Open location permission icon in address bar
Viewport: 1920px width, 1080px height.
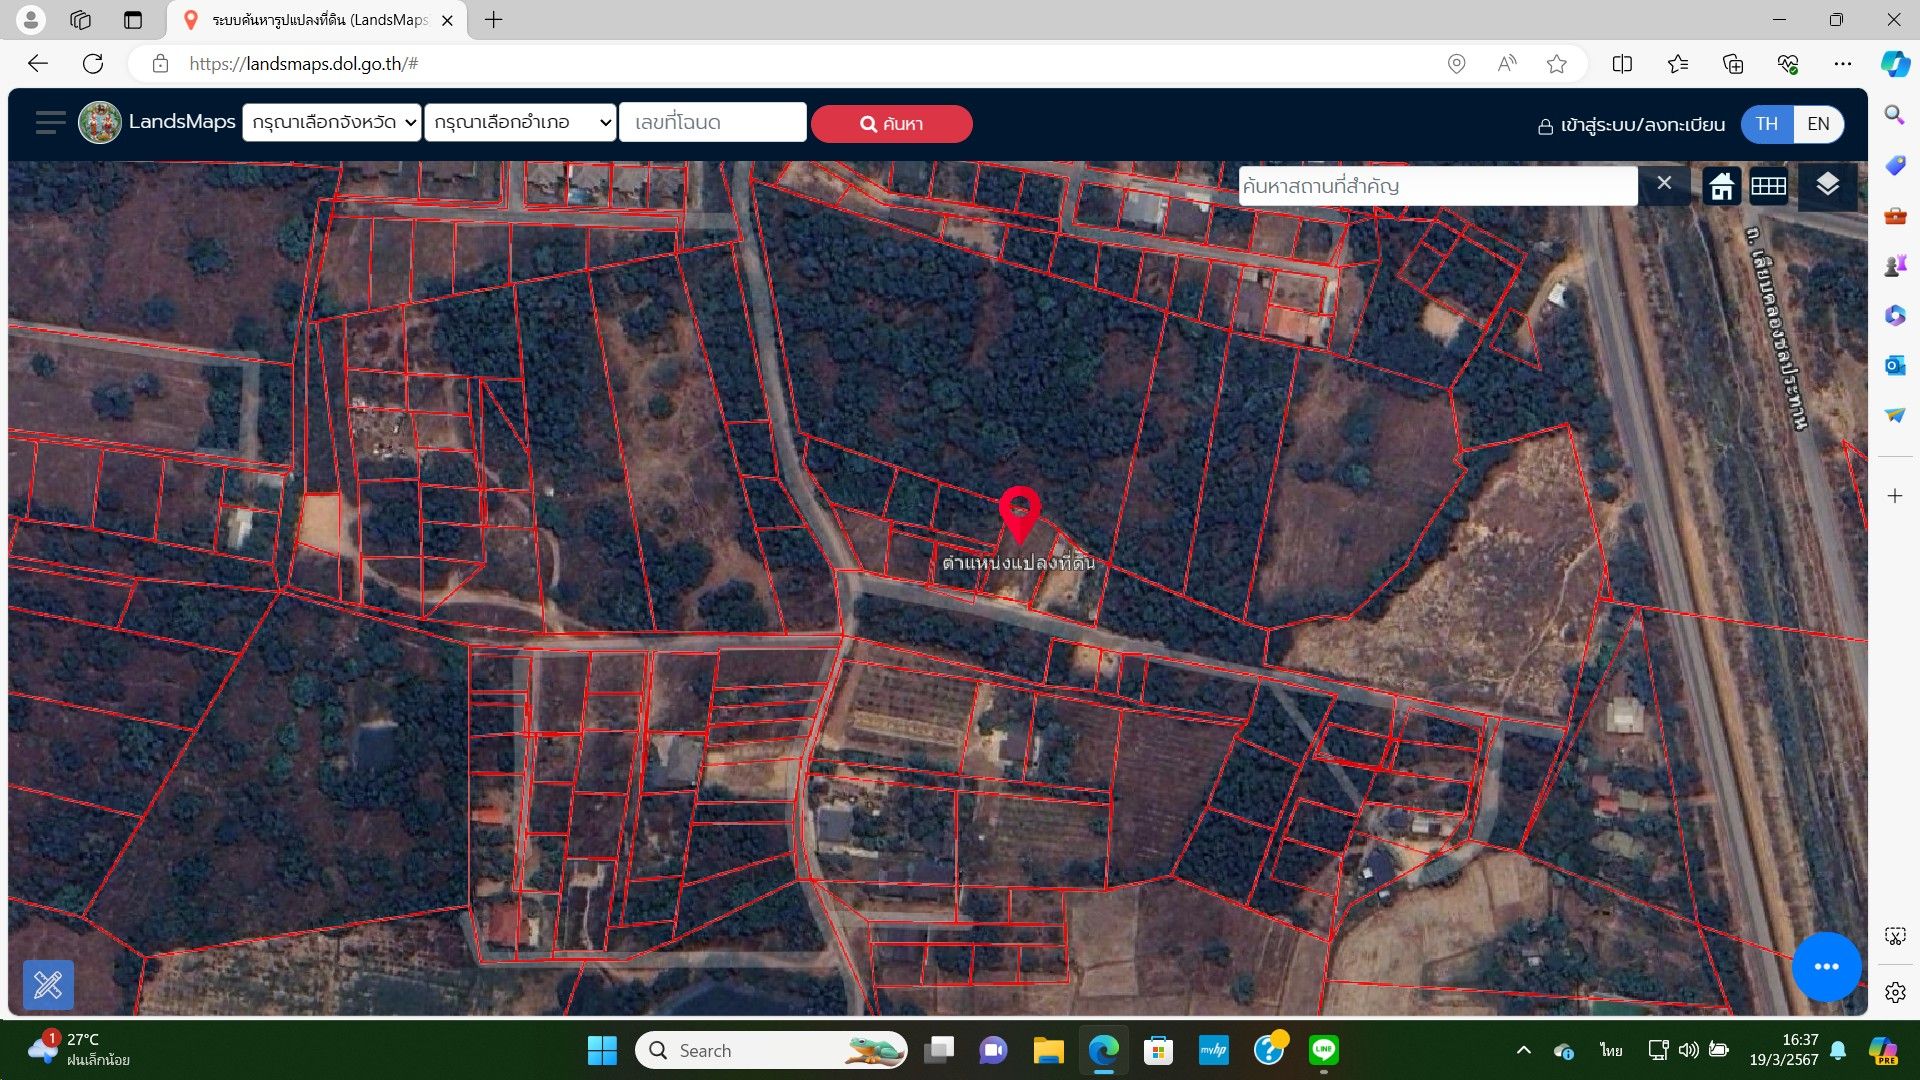click(1456, 64)
